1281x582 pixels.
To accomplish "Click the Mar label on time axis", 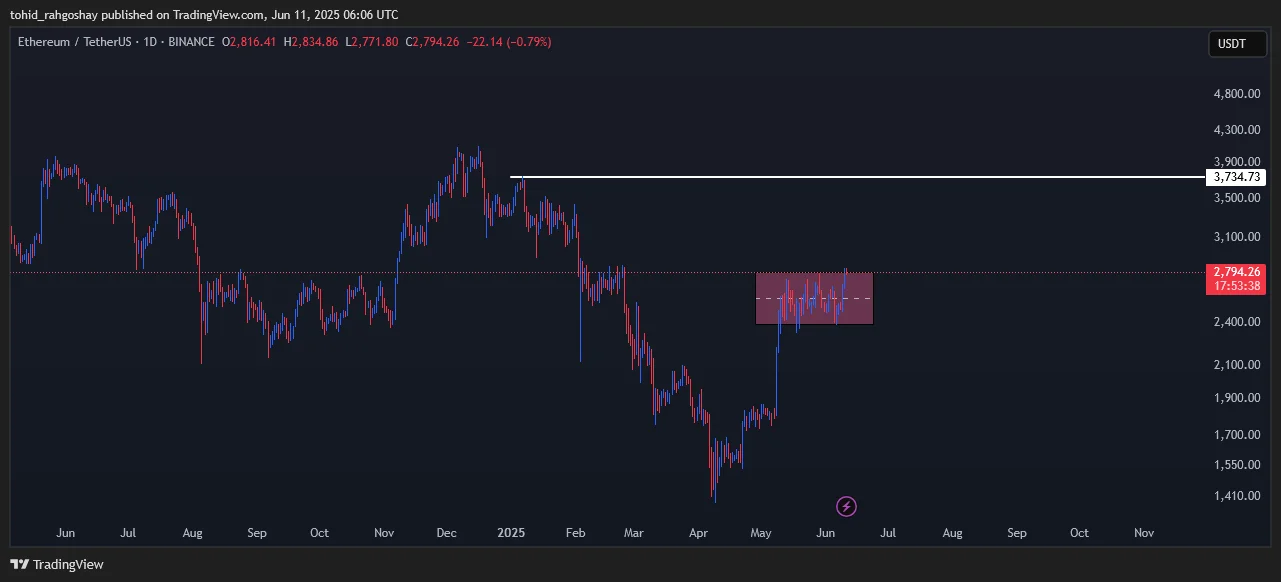I will point(633,533).
